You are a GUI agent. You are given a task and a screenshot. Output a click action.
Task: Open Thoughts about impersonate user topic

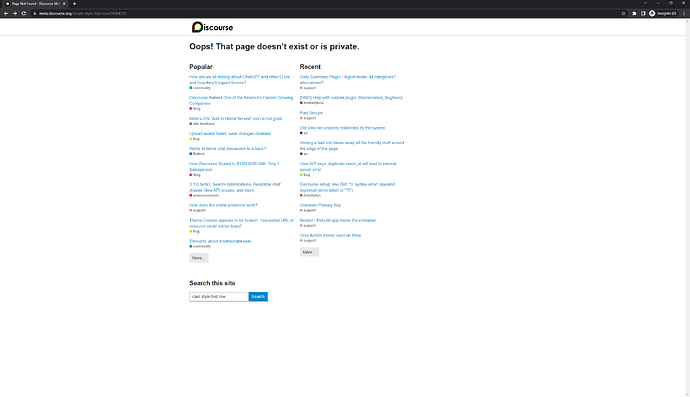pyautogui.click(x=220, y=241)
